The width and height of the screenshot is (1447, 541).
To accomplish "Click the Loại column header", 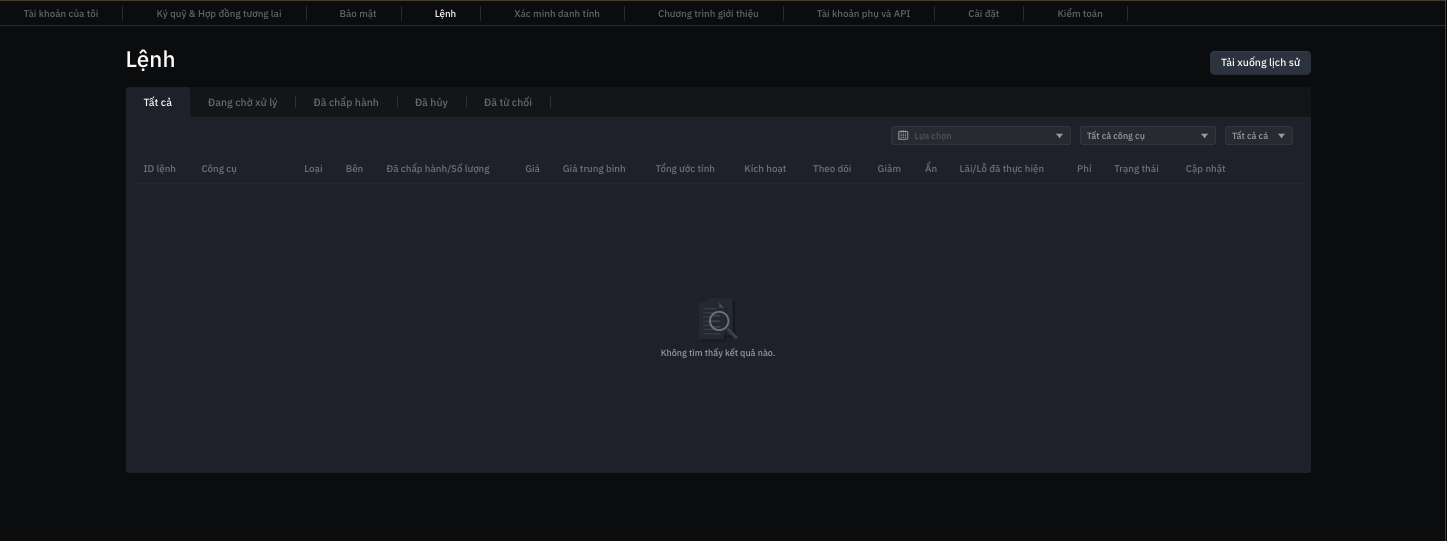I will [x=313, y=169].
